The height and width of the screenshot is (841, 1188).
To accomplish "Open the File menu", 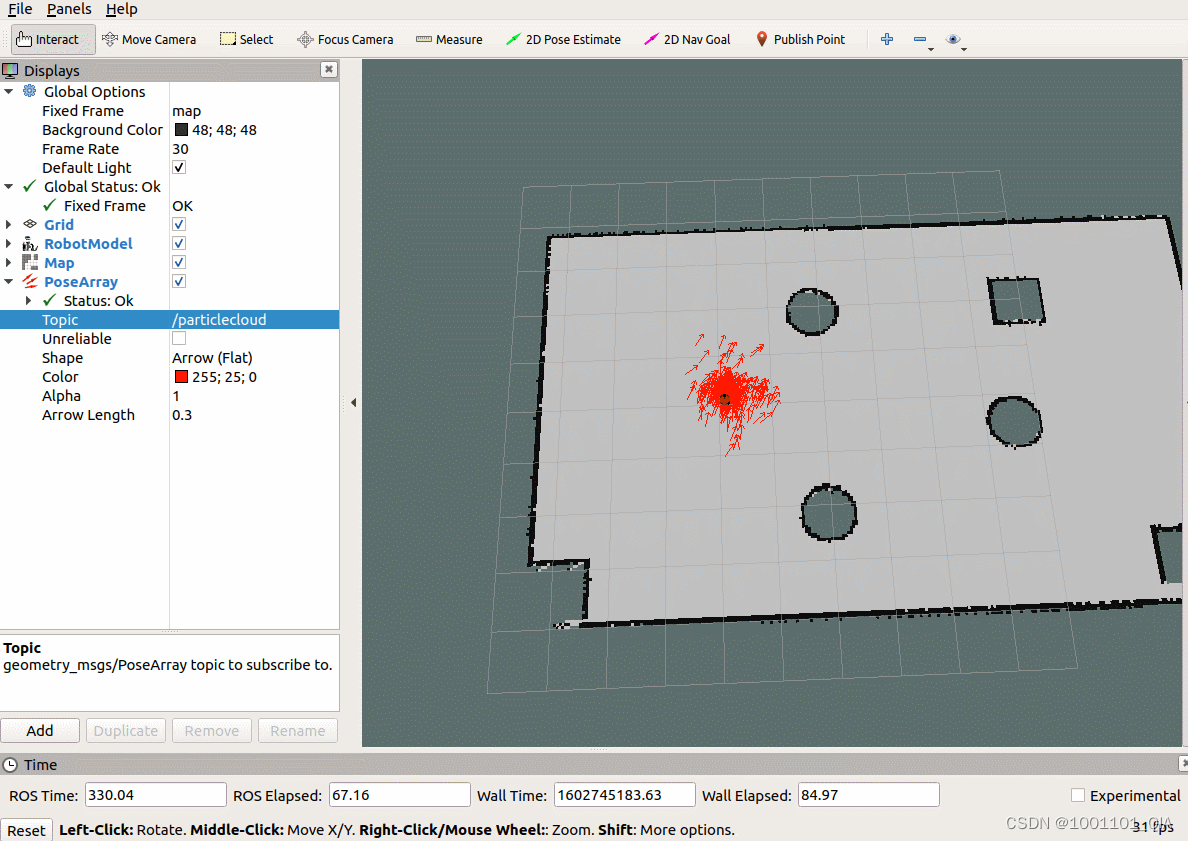I will click(x=20, y=9).
